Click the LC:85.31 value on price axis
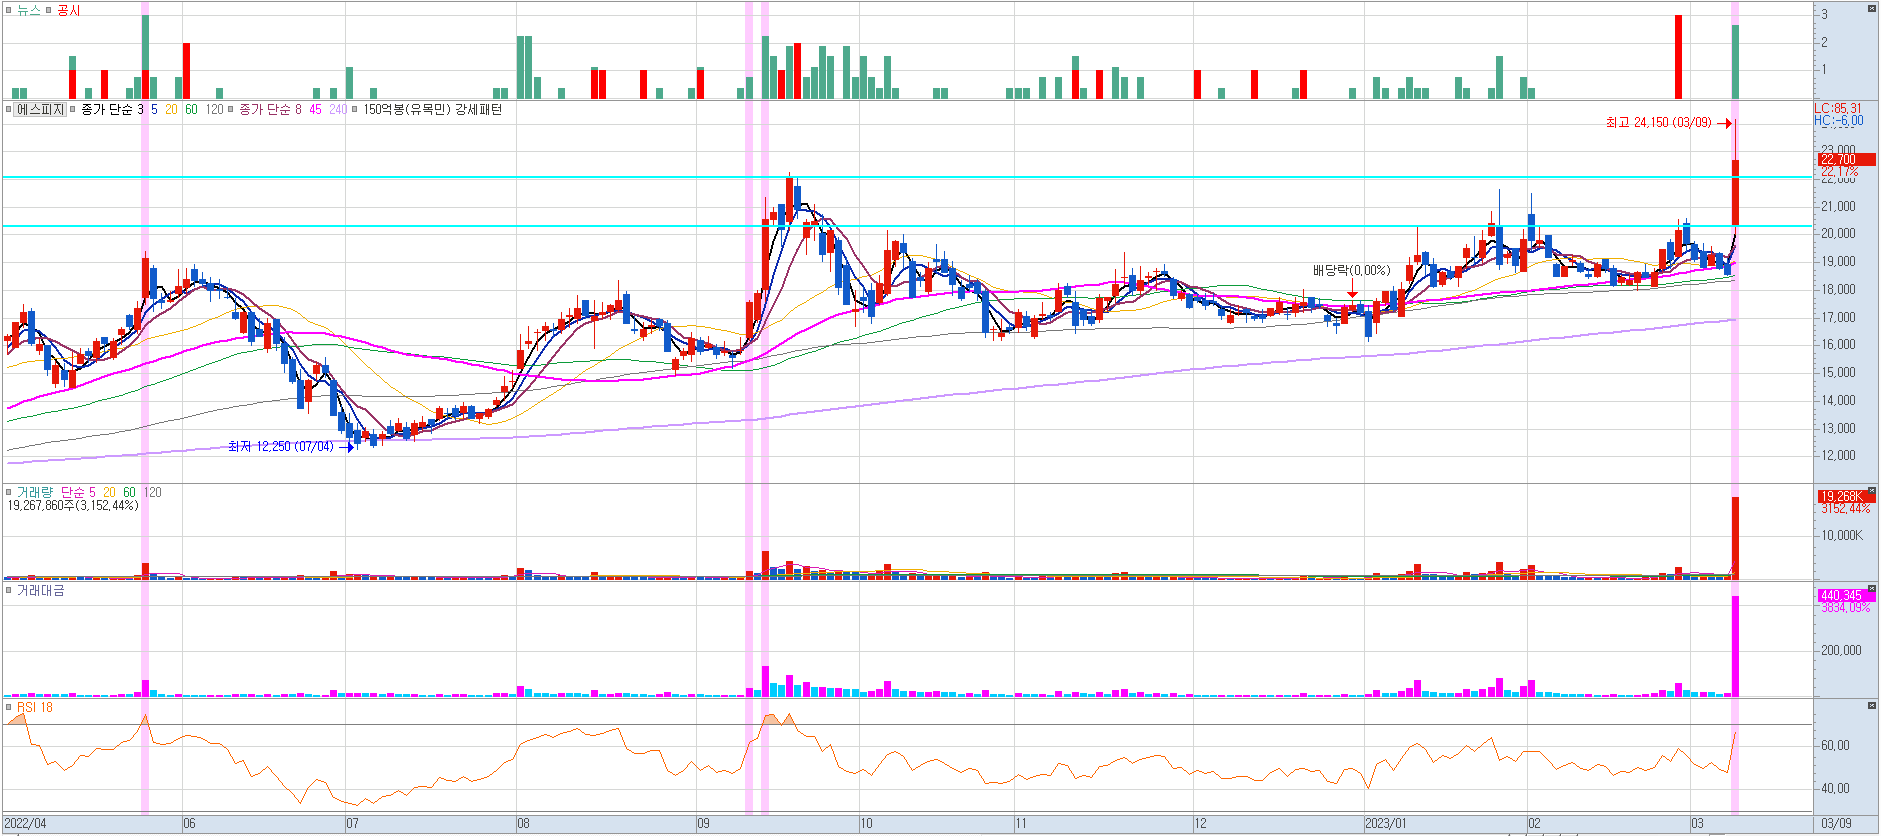Image resolution: width=1881 pixels, height=836 pixels. click(x=1838, y=108)
